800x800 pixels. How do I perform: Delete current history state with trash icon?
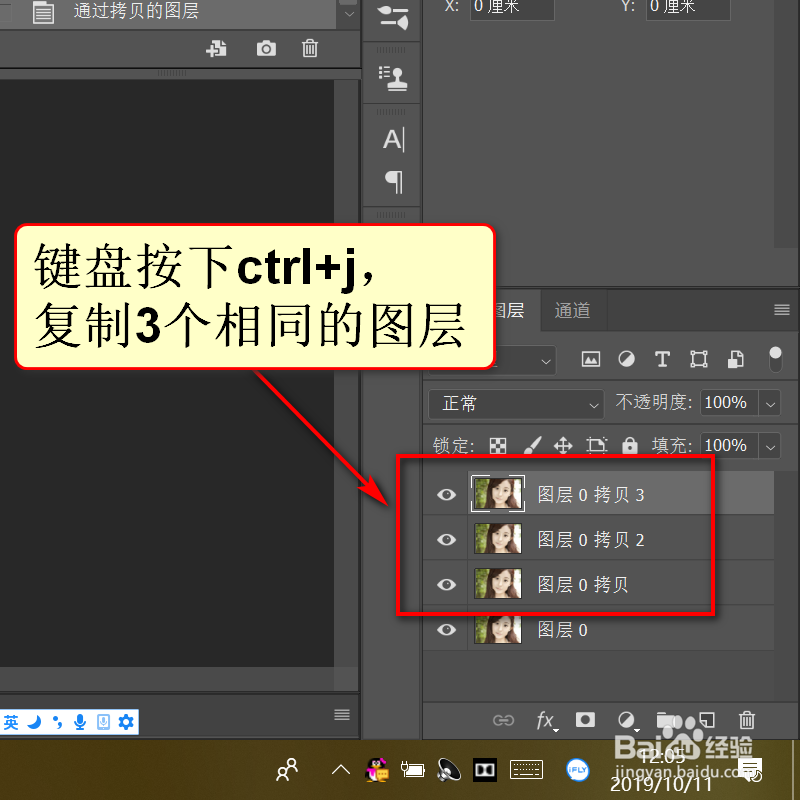310,49
